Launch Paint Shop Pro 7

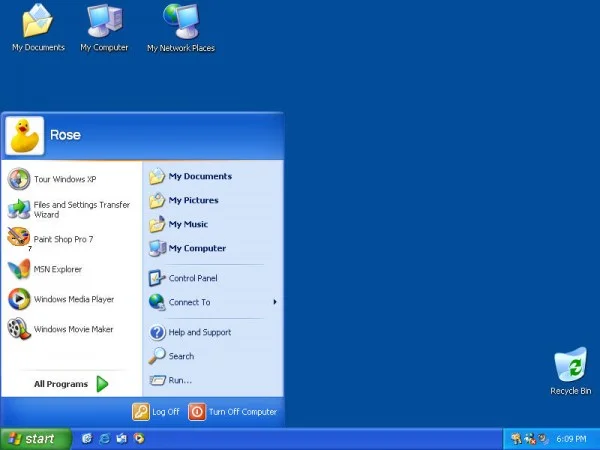pos(62,239)
